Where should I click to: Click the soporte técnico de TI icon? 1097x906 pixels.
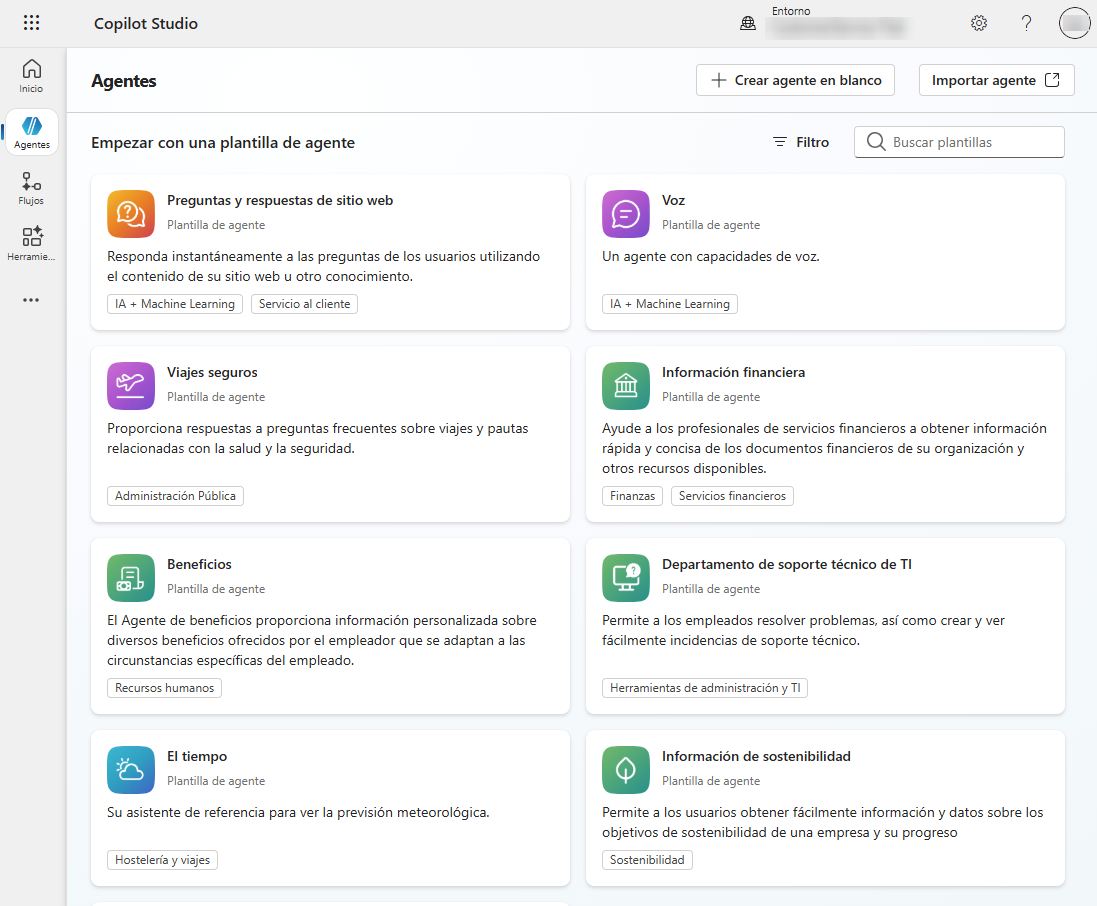click(625, 578)
